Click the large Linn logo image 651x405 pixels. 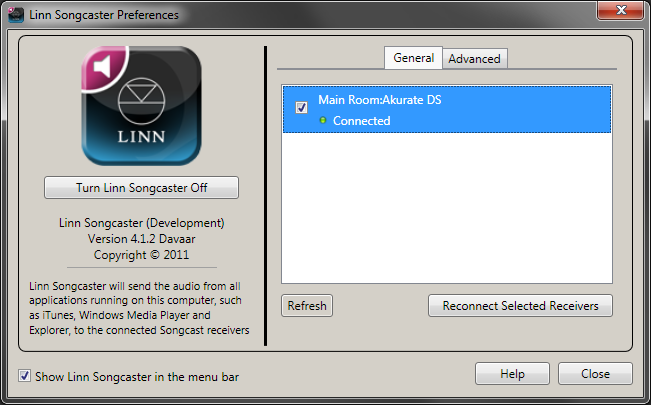pos(141,106)
